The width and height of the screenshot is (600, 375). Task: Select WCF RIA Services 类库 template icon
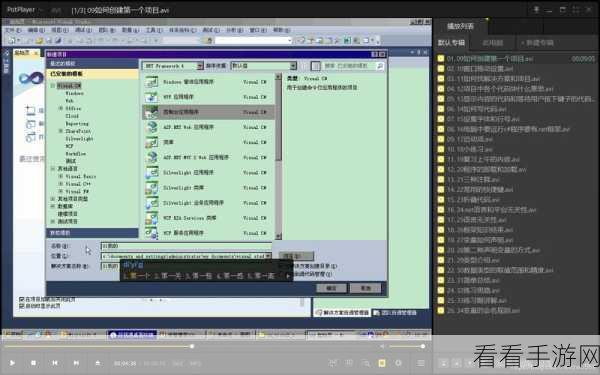(x=152, y=218)
